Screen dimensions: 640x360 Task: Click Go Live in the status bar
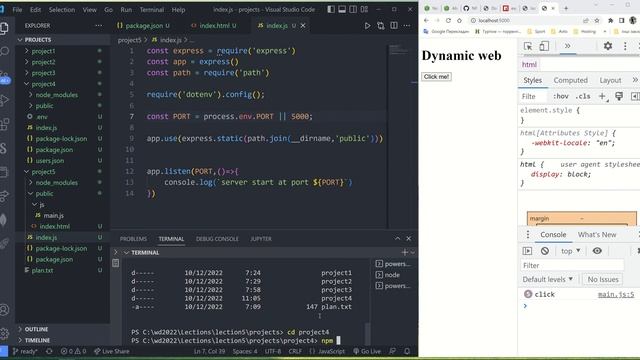tap(367, 351)
